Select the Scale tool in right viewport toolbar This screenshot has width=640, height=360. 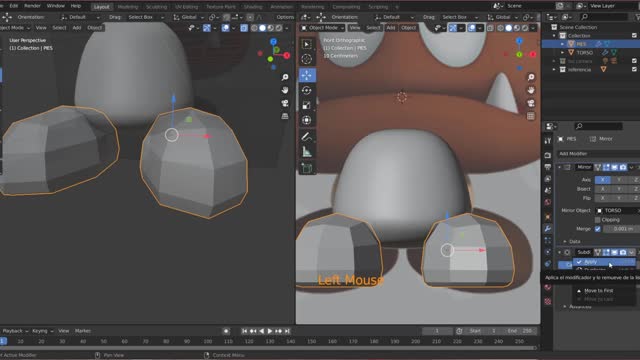(307, 105)
